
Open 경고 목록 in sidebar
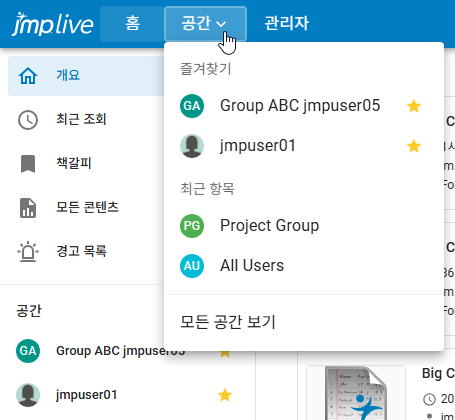point(81,251)
